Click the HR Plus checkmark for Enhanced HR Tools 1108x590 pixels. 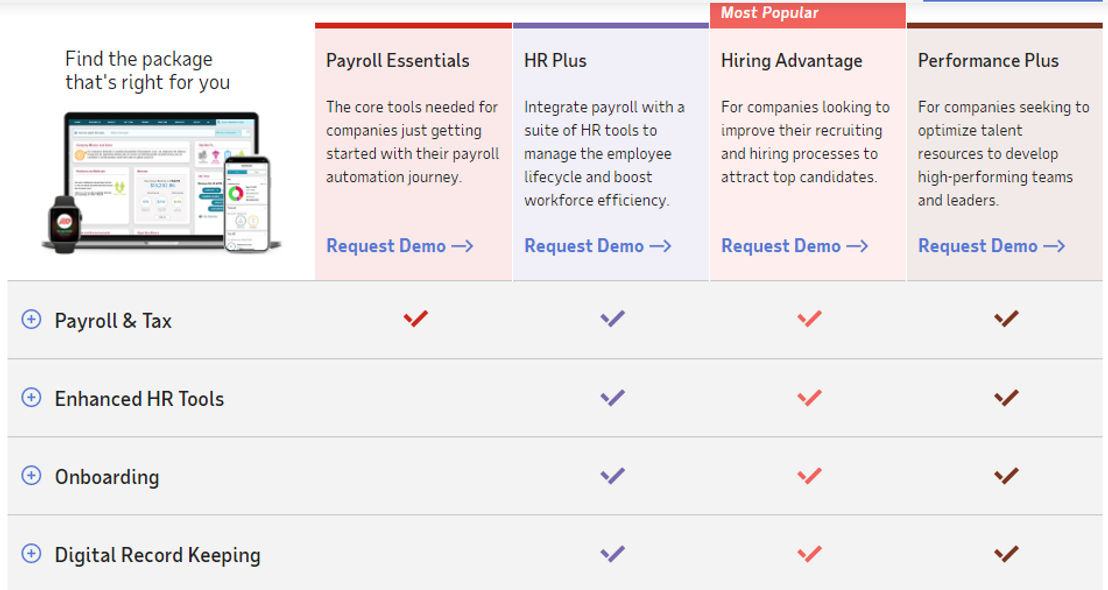[x=613, y=398]
